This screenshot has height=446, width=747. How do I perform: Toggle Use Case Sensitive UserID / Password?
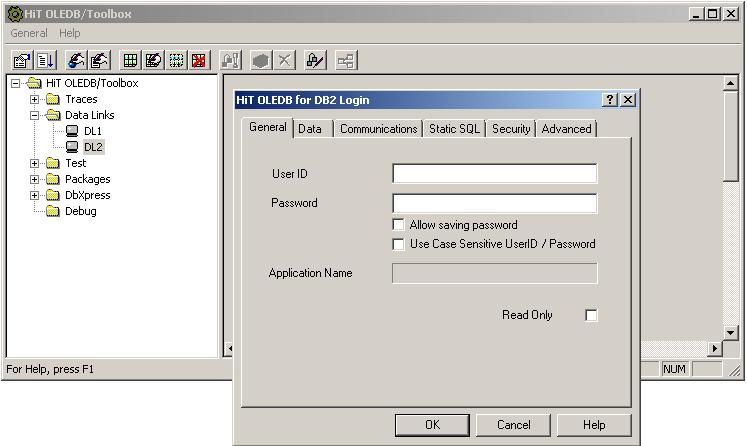(398, 244)
